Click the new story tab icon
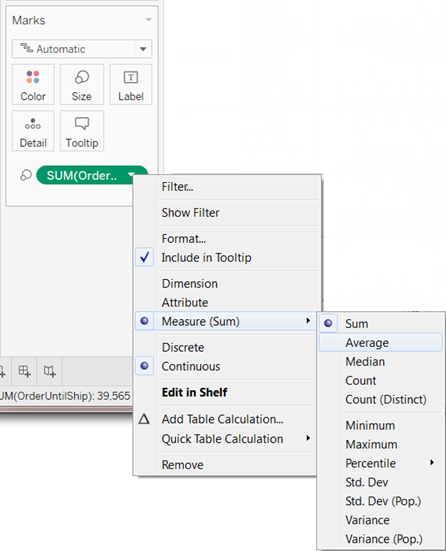The image size is (446, 551). click(50, 371)
